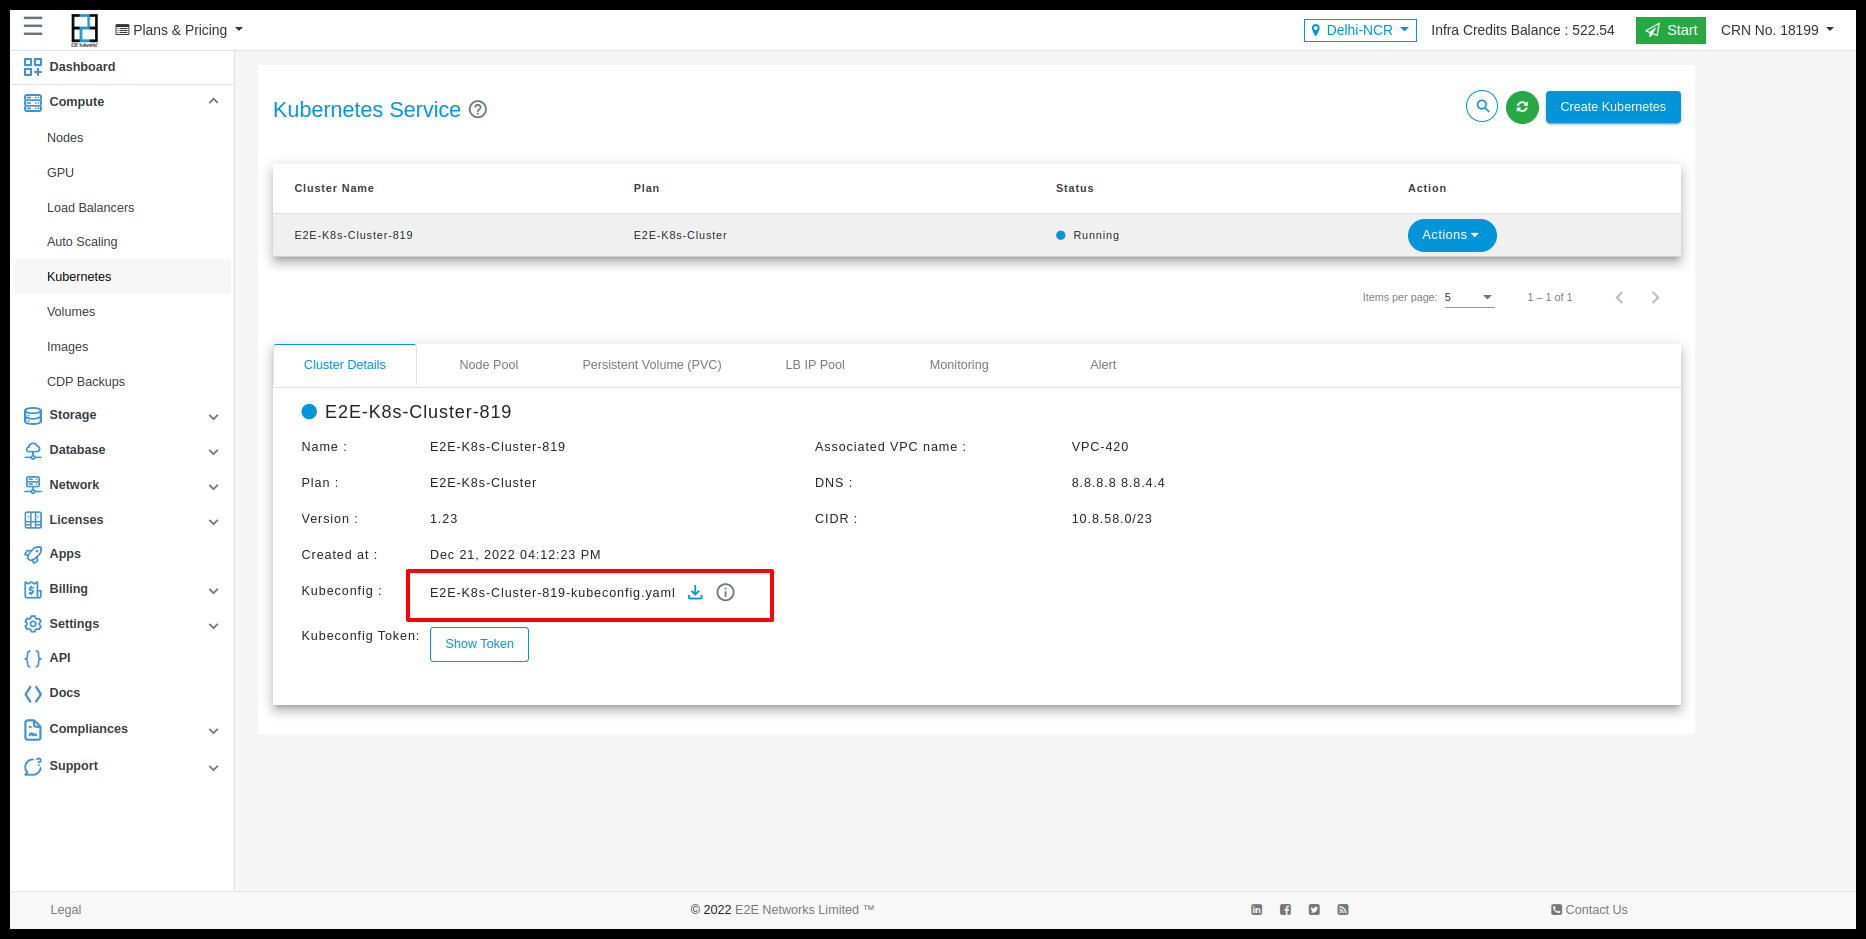
Task: Expand the Billing section chevron
Action: pyautogui.click(x=213, y=590)
